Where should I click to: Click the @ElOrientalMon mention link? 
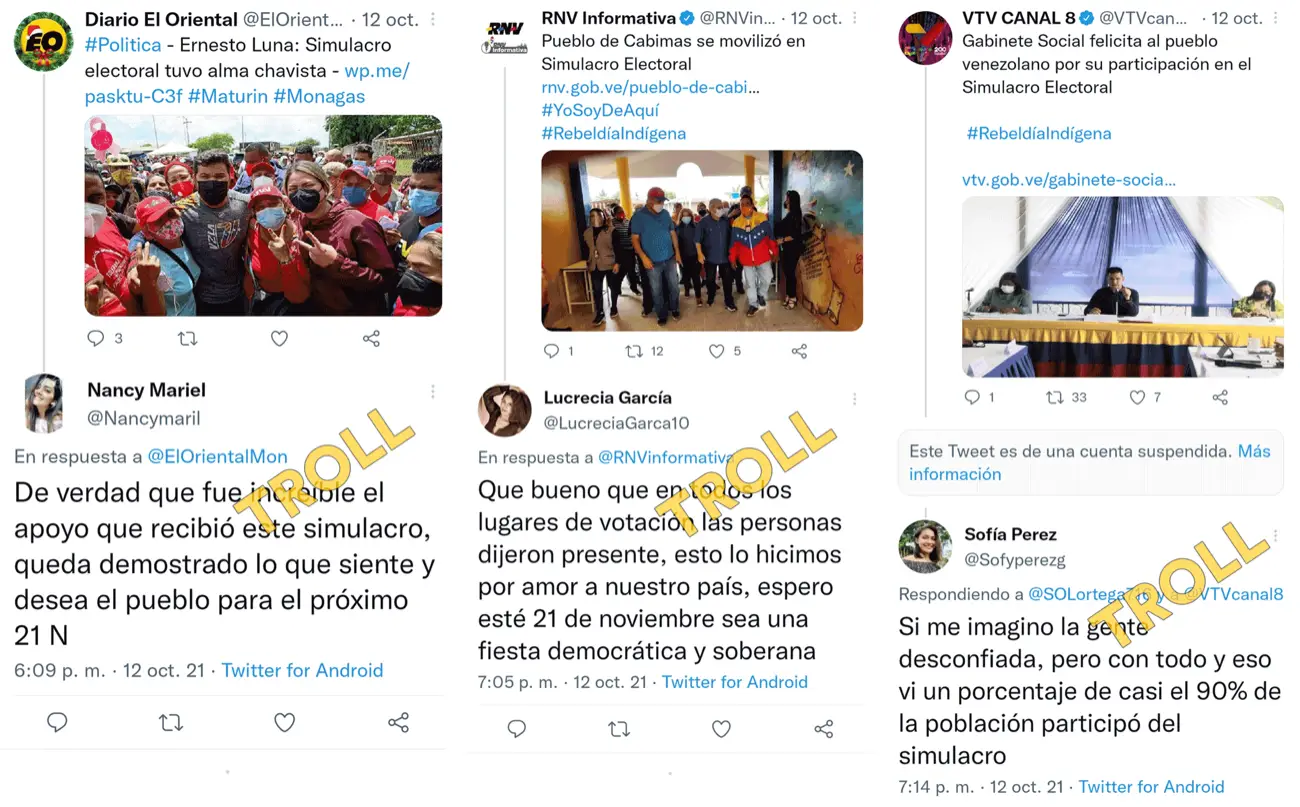(x=217, y=456)
